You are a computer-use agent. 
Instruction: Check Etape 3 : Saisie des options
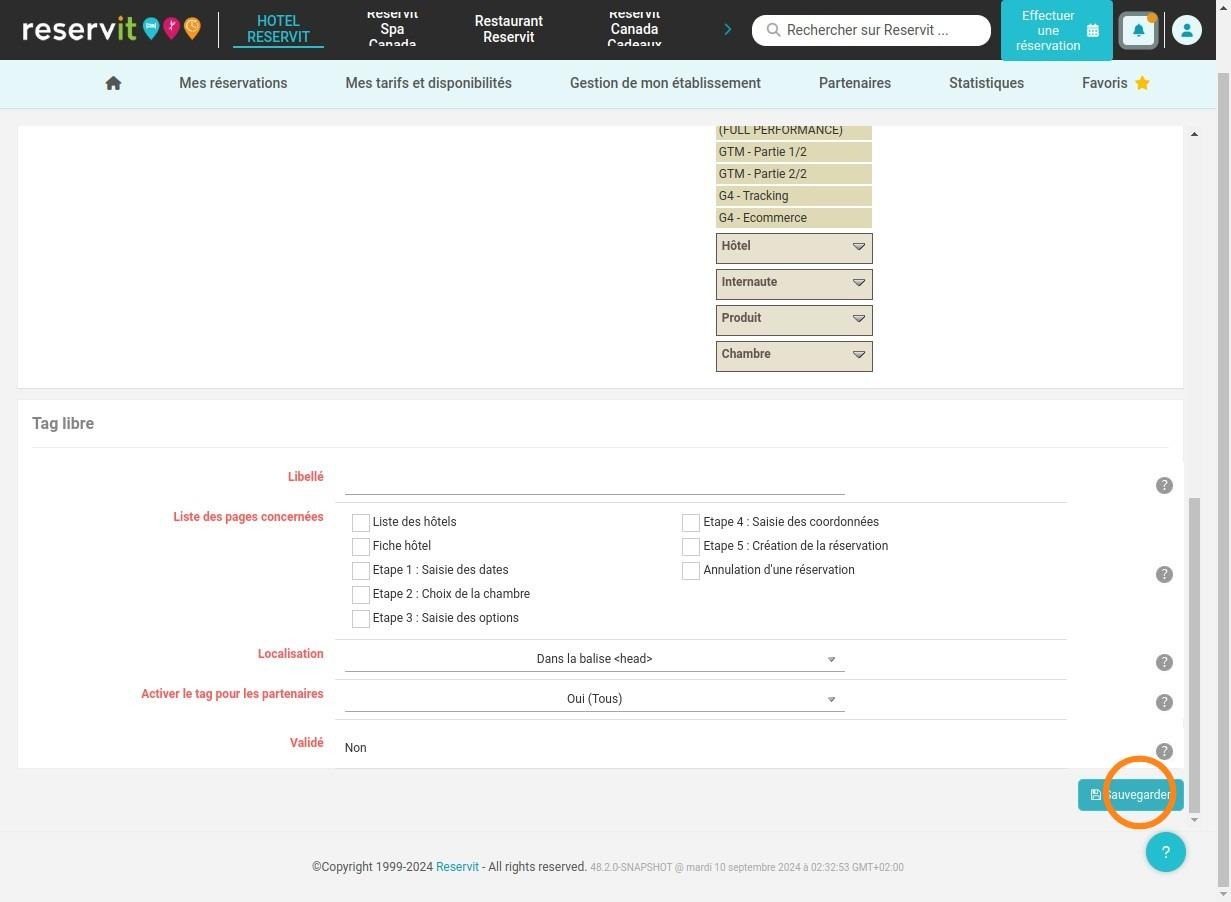pyautogui.click(x=361, y=618)
